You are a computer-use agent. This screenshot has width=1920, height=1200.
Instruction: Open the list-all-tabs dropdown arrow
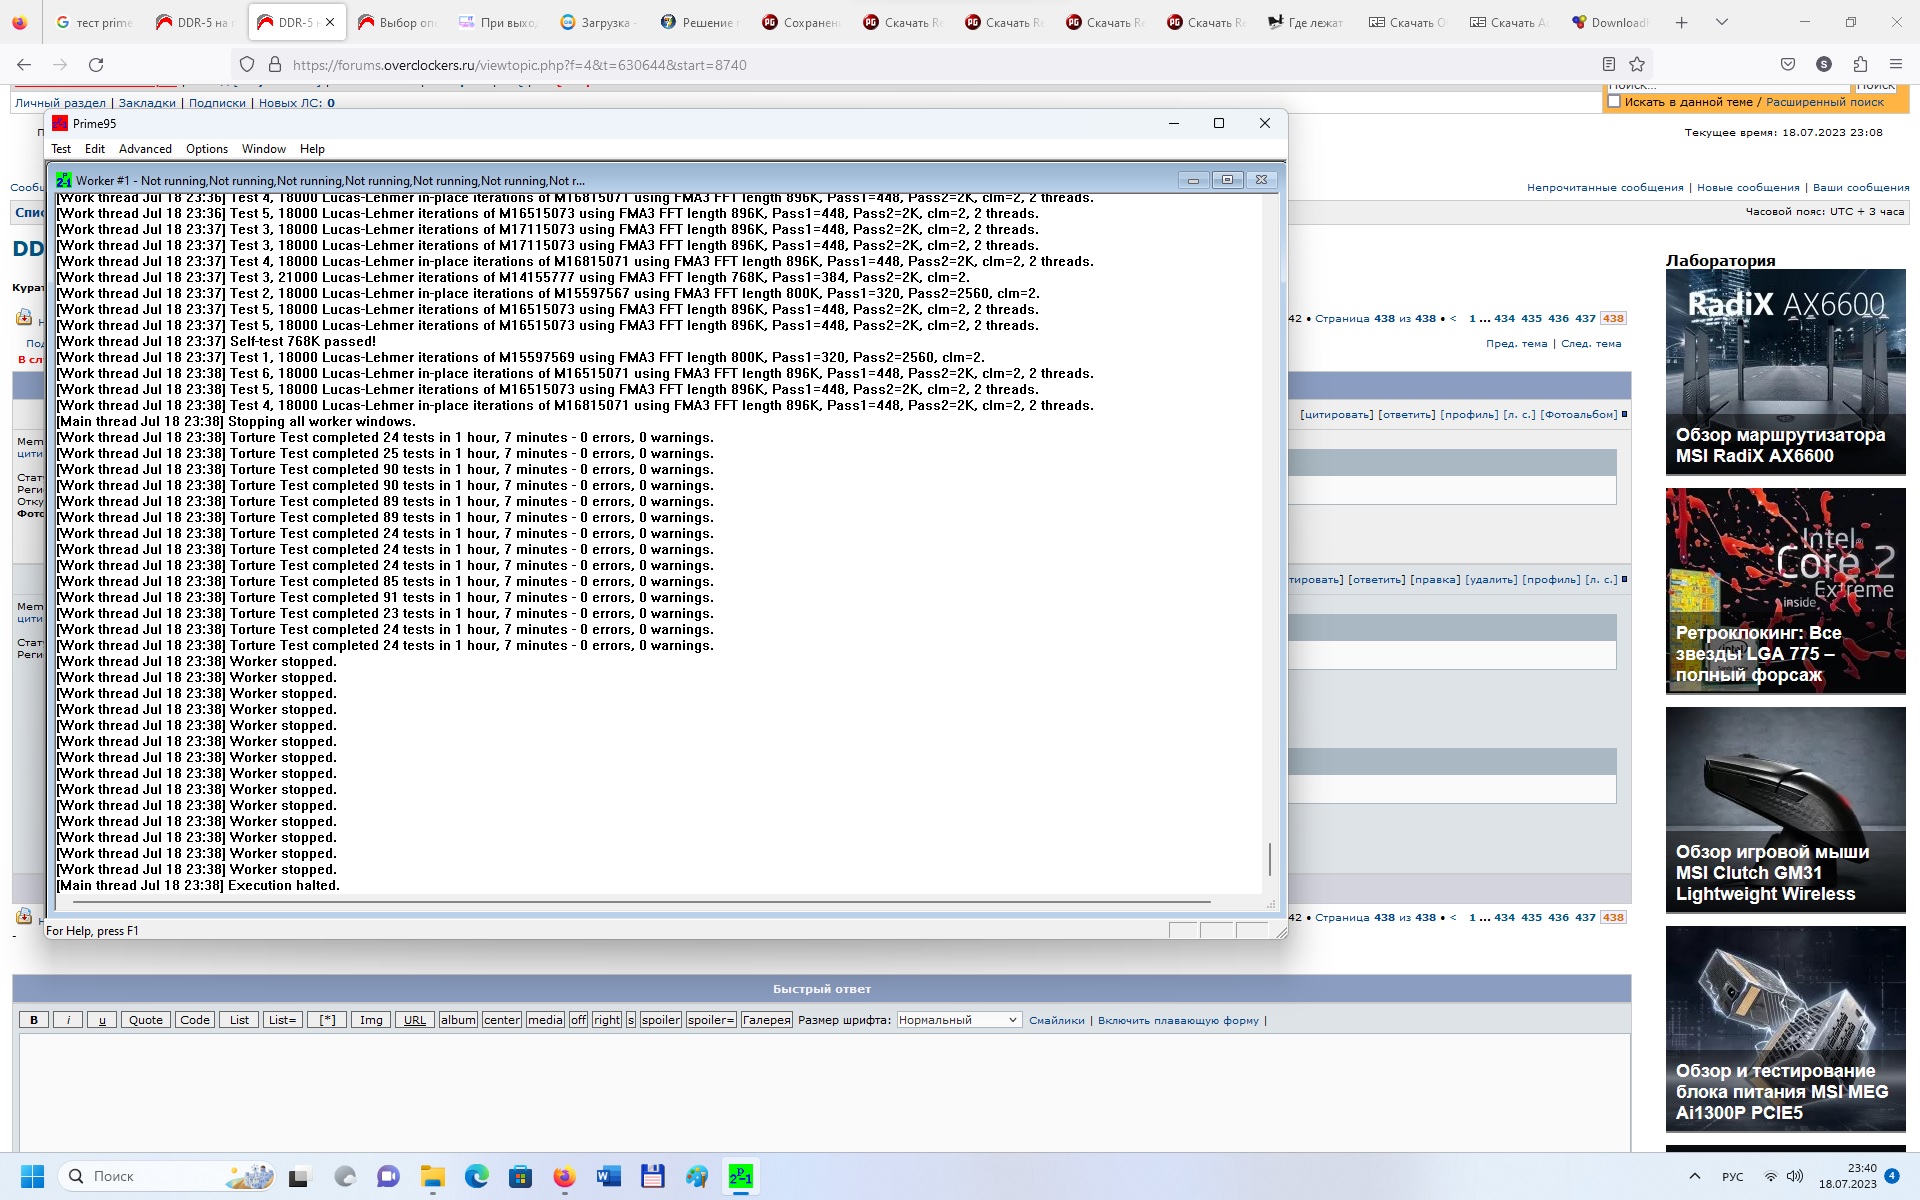point(1722,22)
